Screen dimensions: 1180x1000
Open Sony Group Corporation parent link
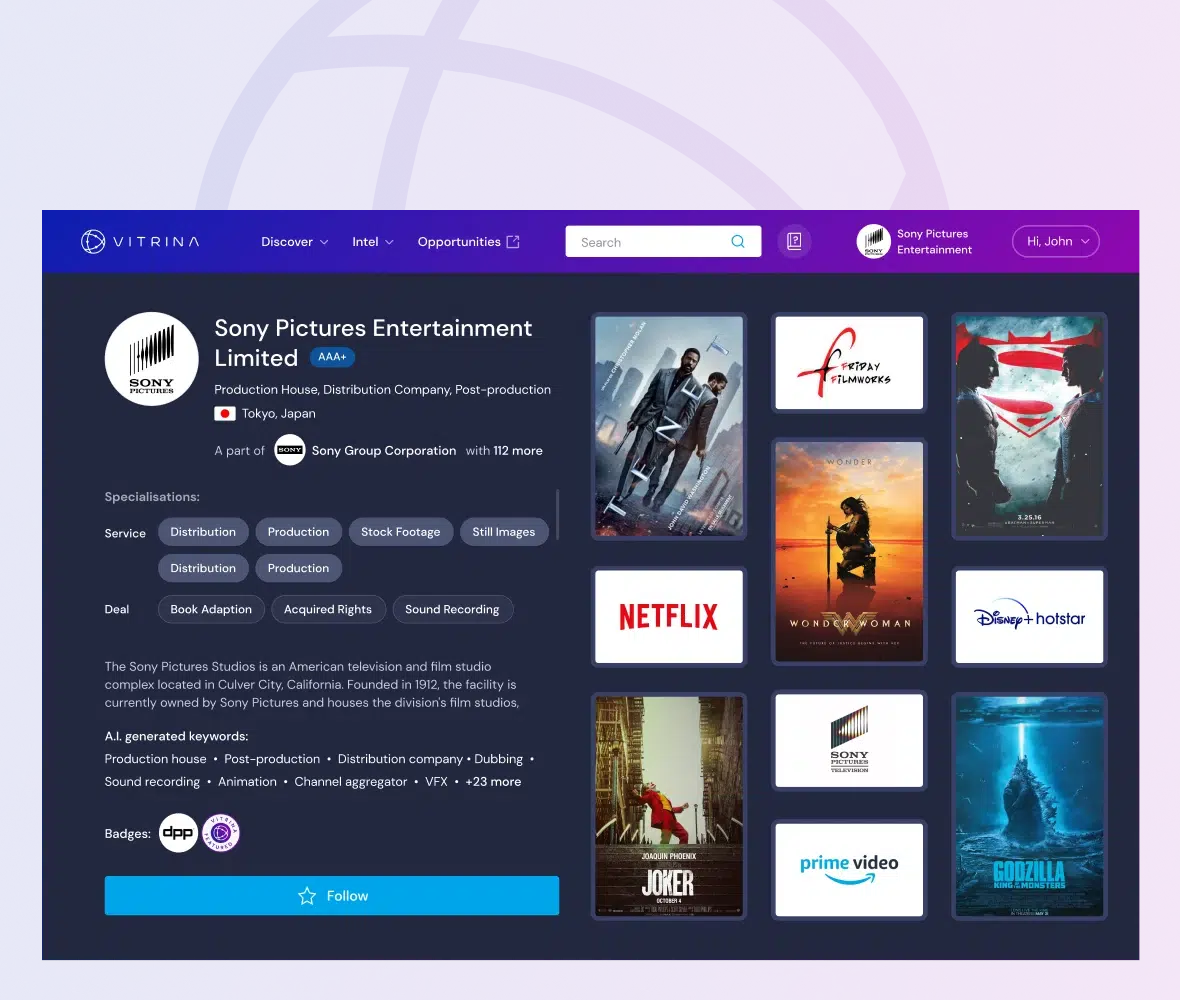tap(384, 450)
